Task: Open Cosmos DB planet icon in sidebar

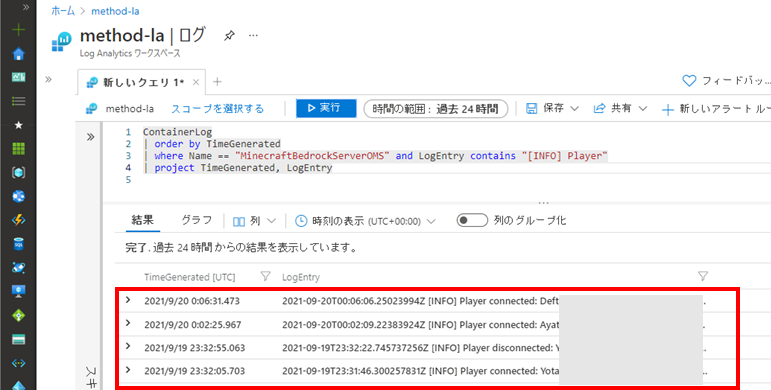Action: (x=18, y=268)
